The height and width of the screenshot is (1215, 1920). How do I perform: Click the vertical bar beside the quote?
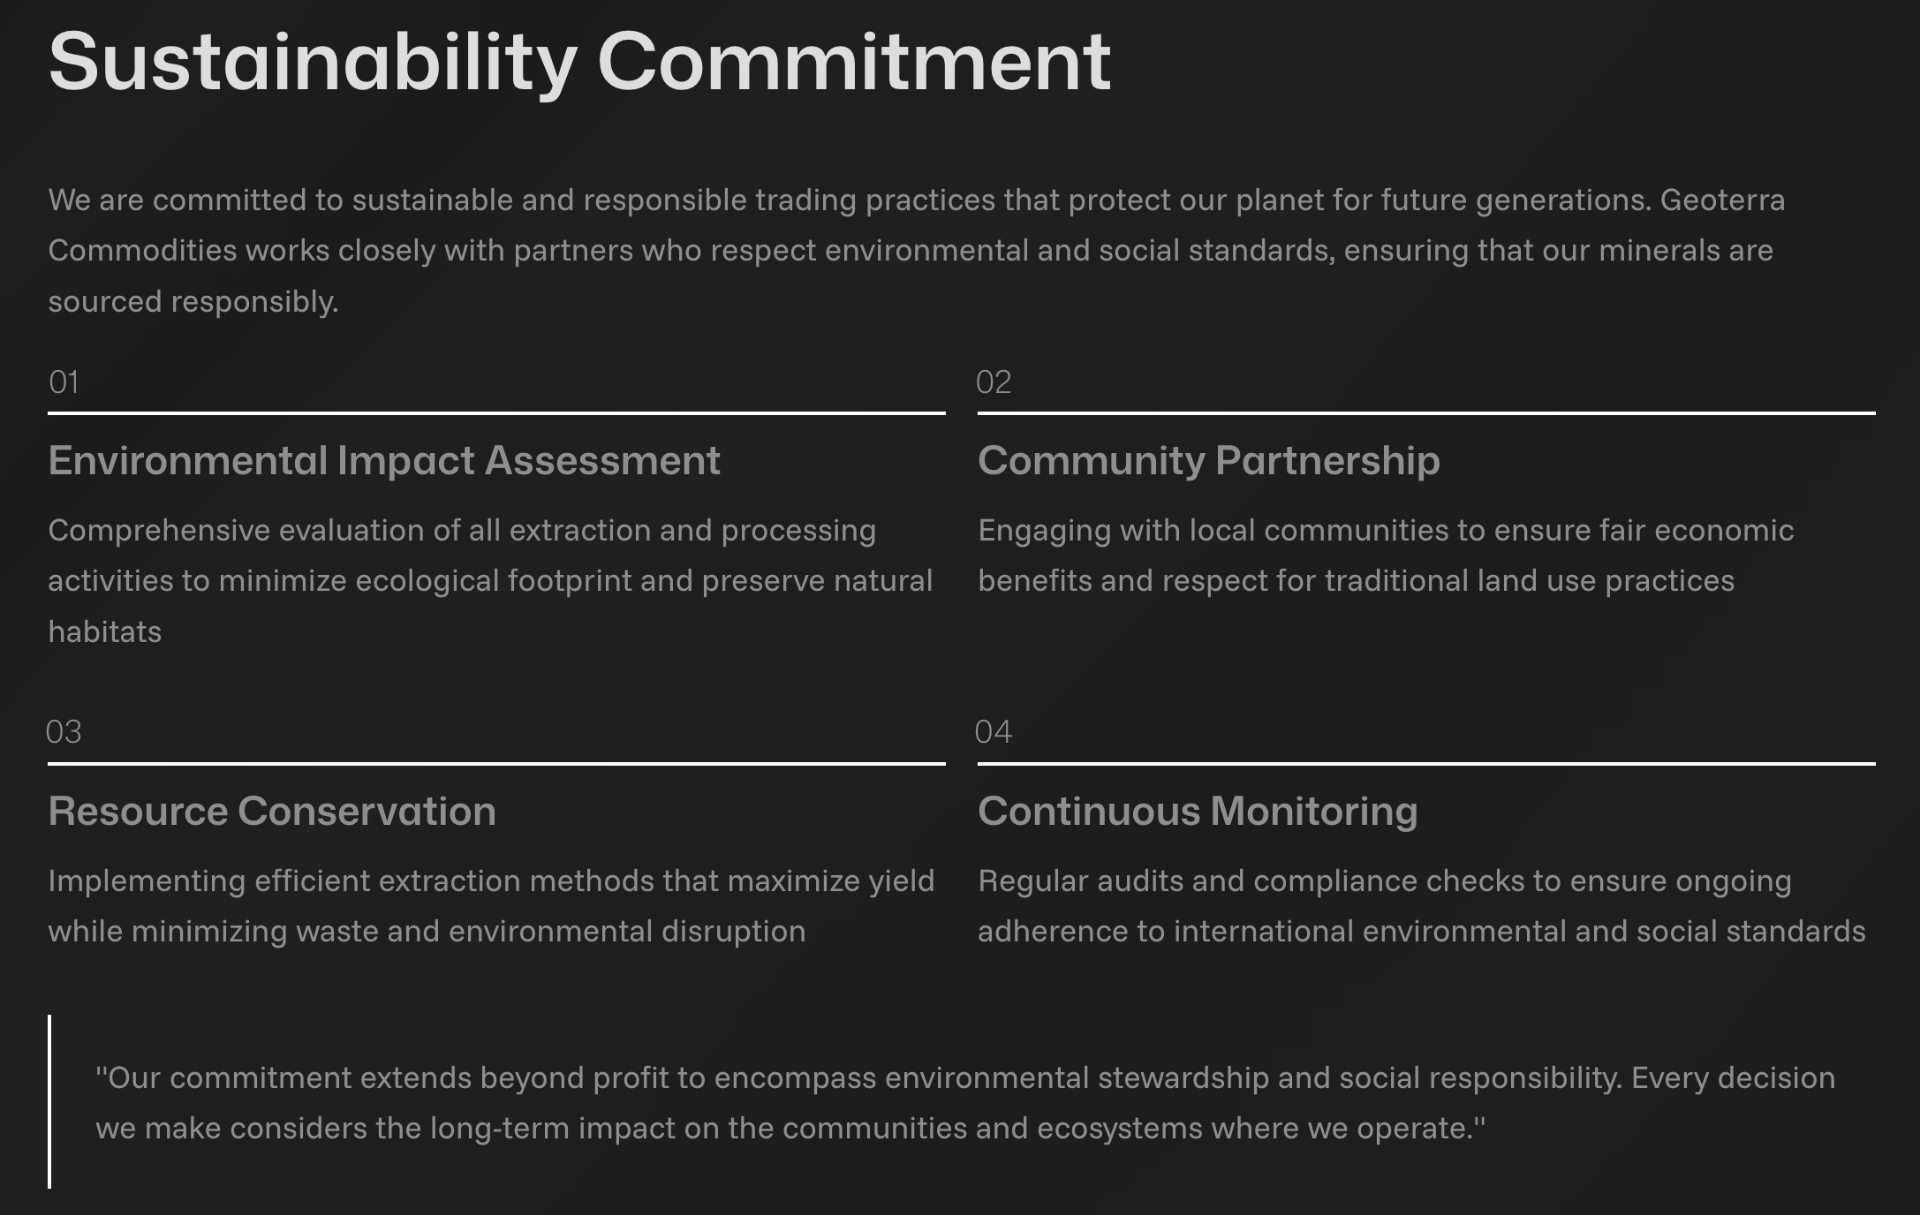[x=49, y=1102]
